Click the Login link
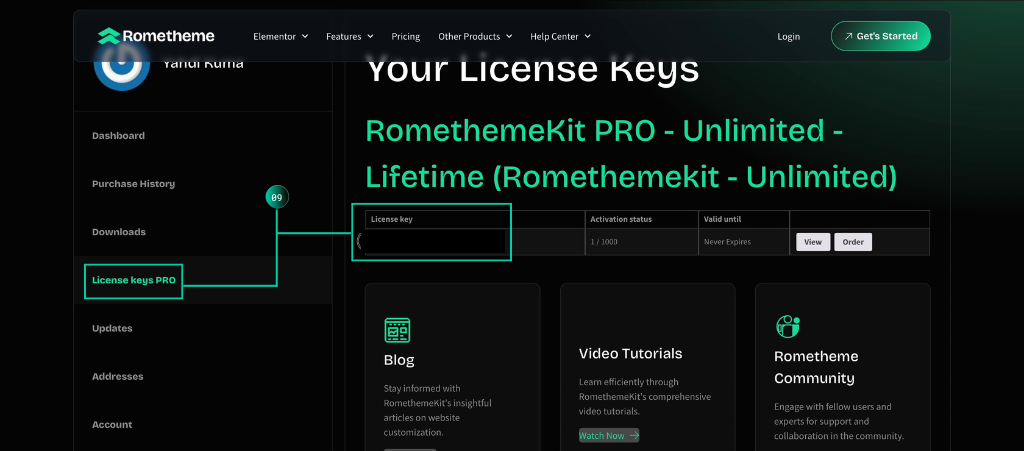The height and width of the screenshot is (451, 1024). point(788,37)
